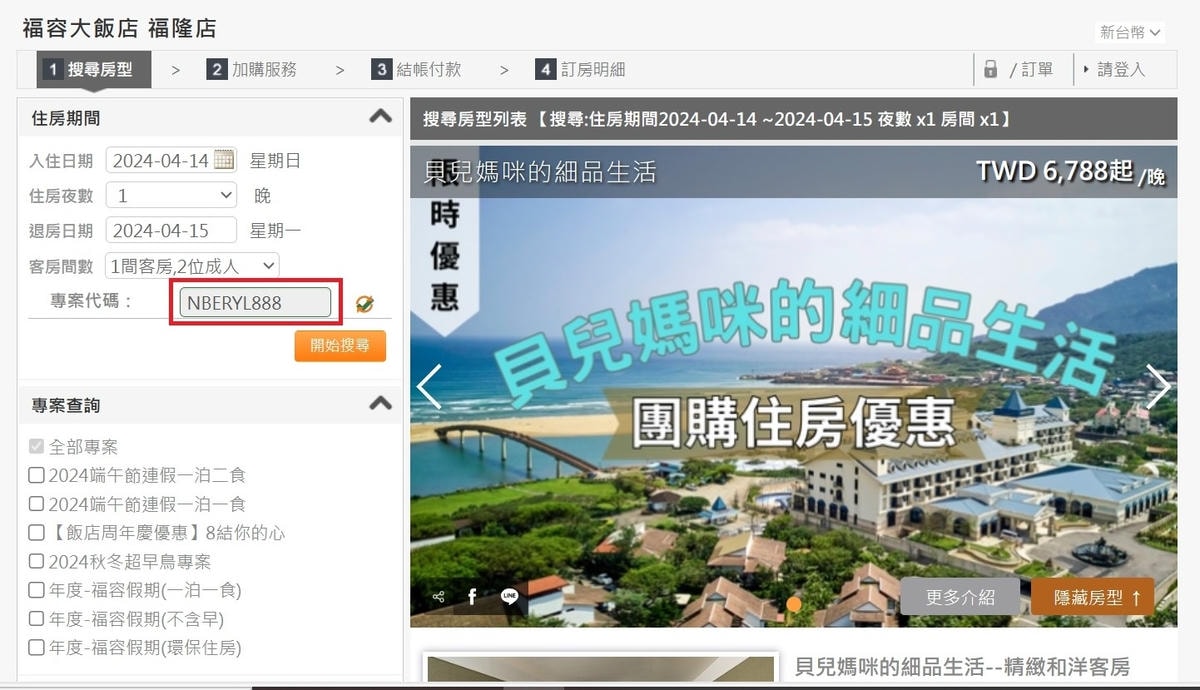
Task: Check the 2024秋冬超早鳥專案 option
Action: (37, 562)
